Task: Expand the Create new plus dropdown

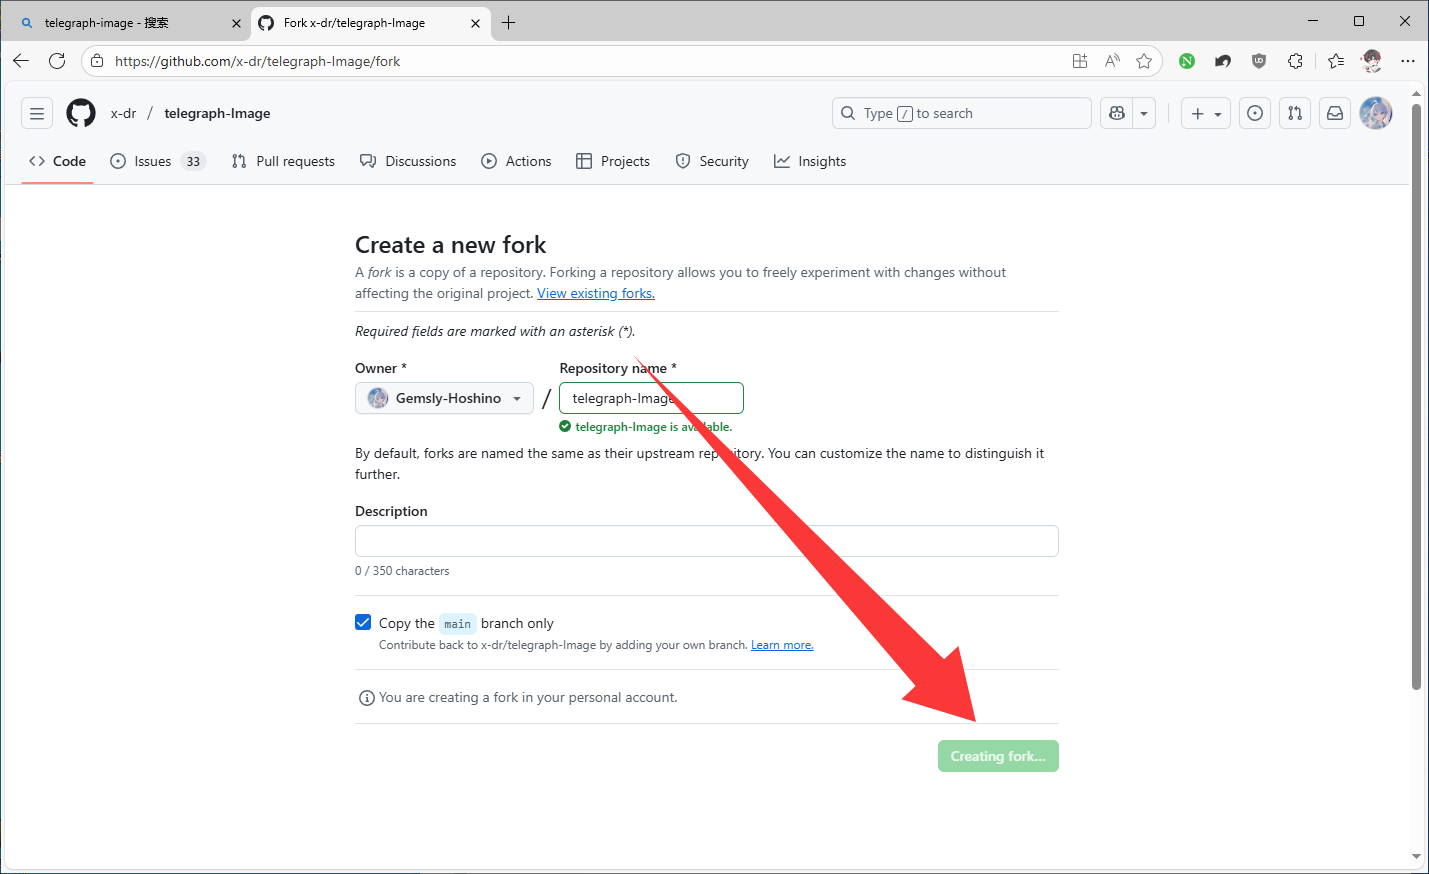Action: (1205, 113)
